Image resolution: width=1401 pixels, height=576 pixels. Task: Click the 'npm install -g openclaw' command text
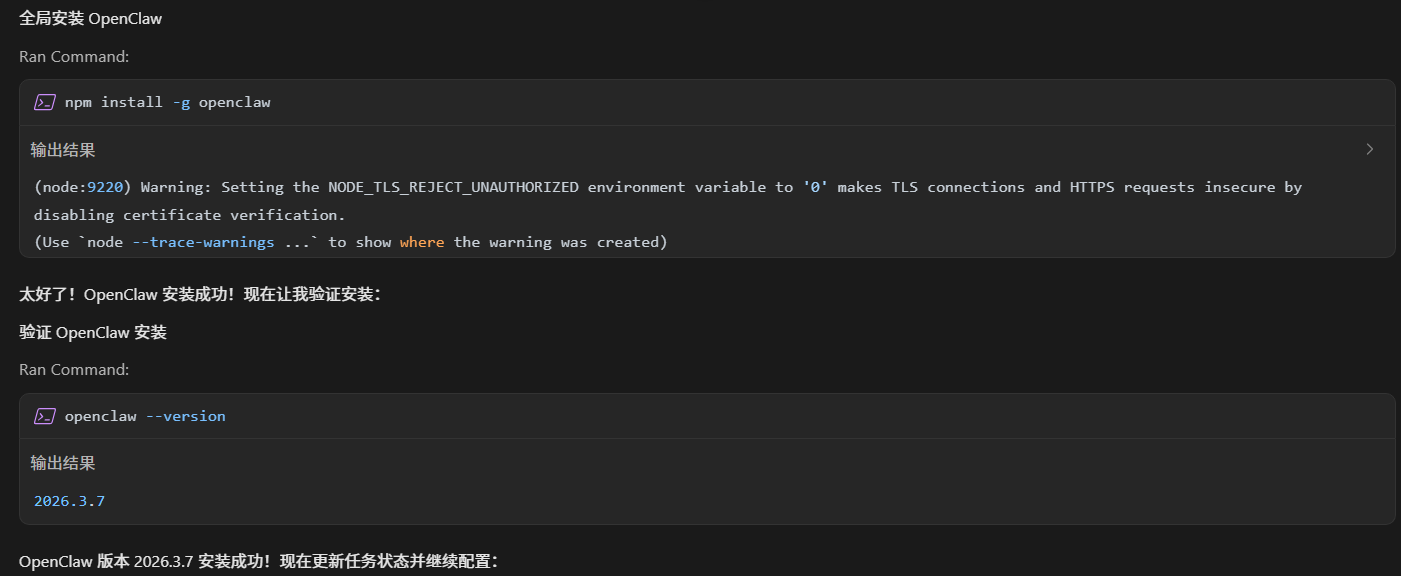click(168, 102)
